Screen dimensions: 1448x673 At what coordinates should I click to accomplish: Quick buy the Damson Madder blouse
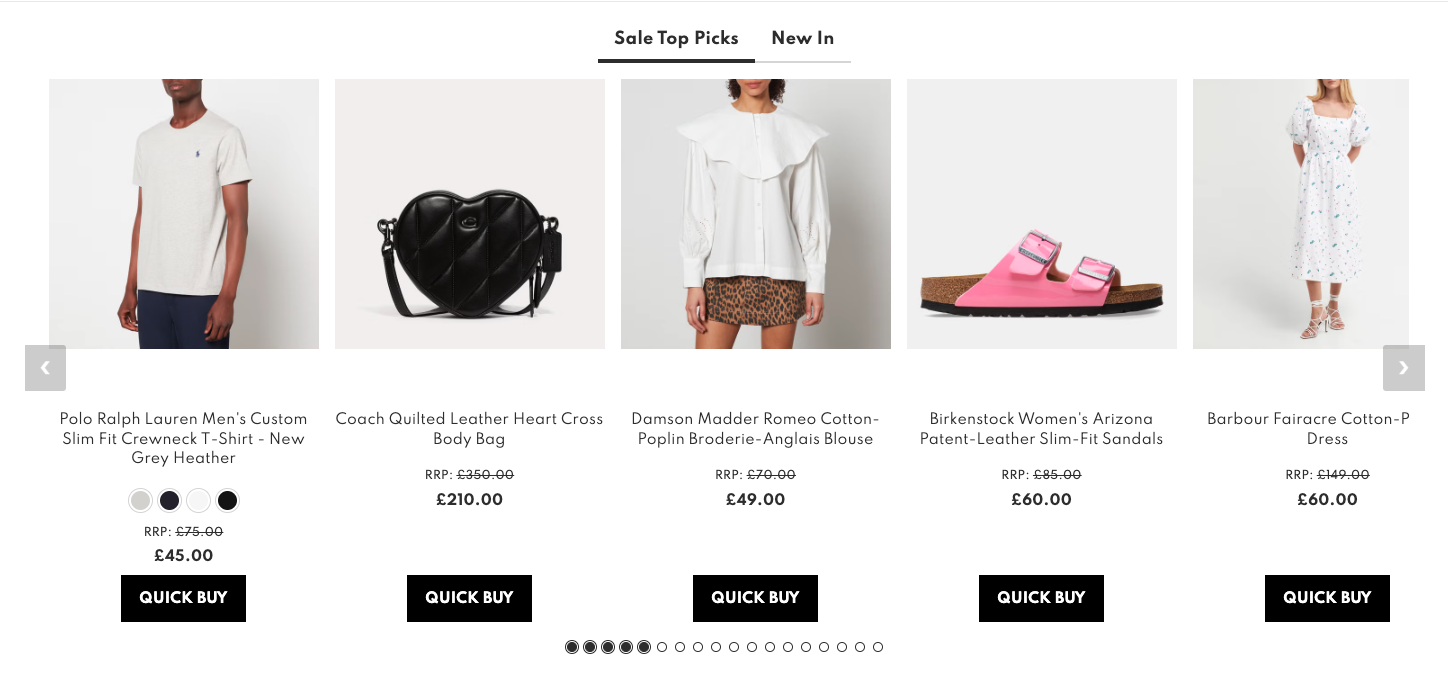[x=755, y=598]
